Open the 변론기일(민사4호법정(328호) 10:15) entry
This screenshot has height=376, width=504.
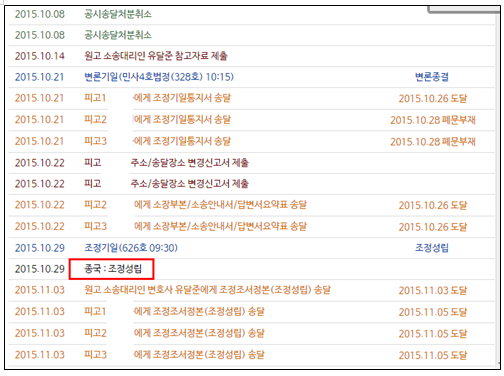coord(159,77)
